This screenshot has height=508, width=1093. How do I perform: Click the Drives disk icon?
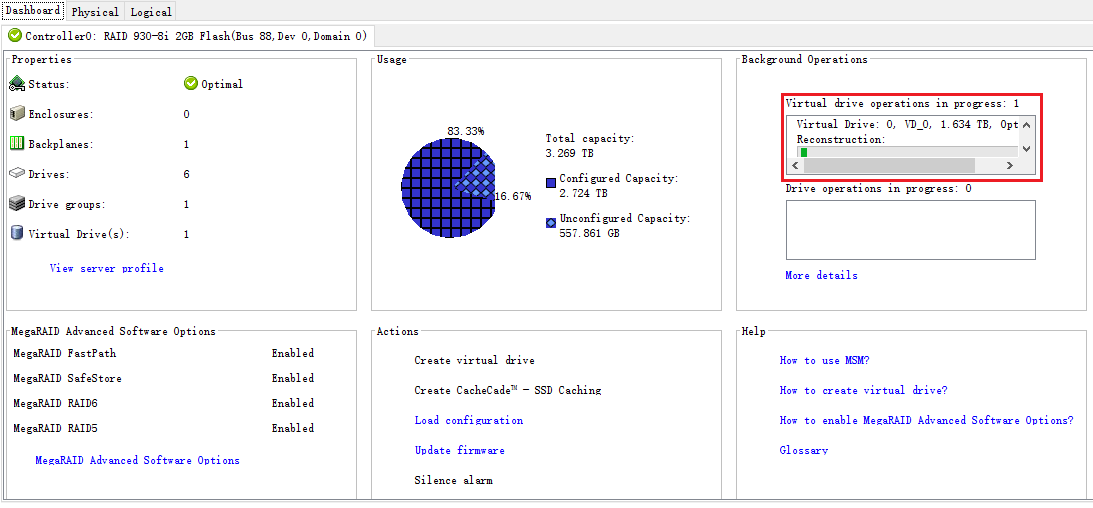click(17, 174)
